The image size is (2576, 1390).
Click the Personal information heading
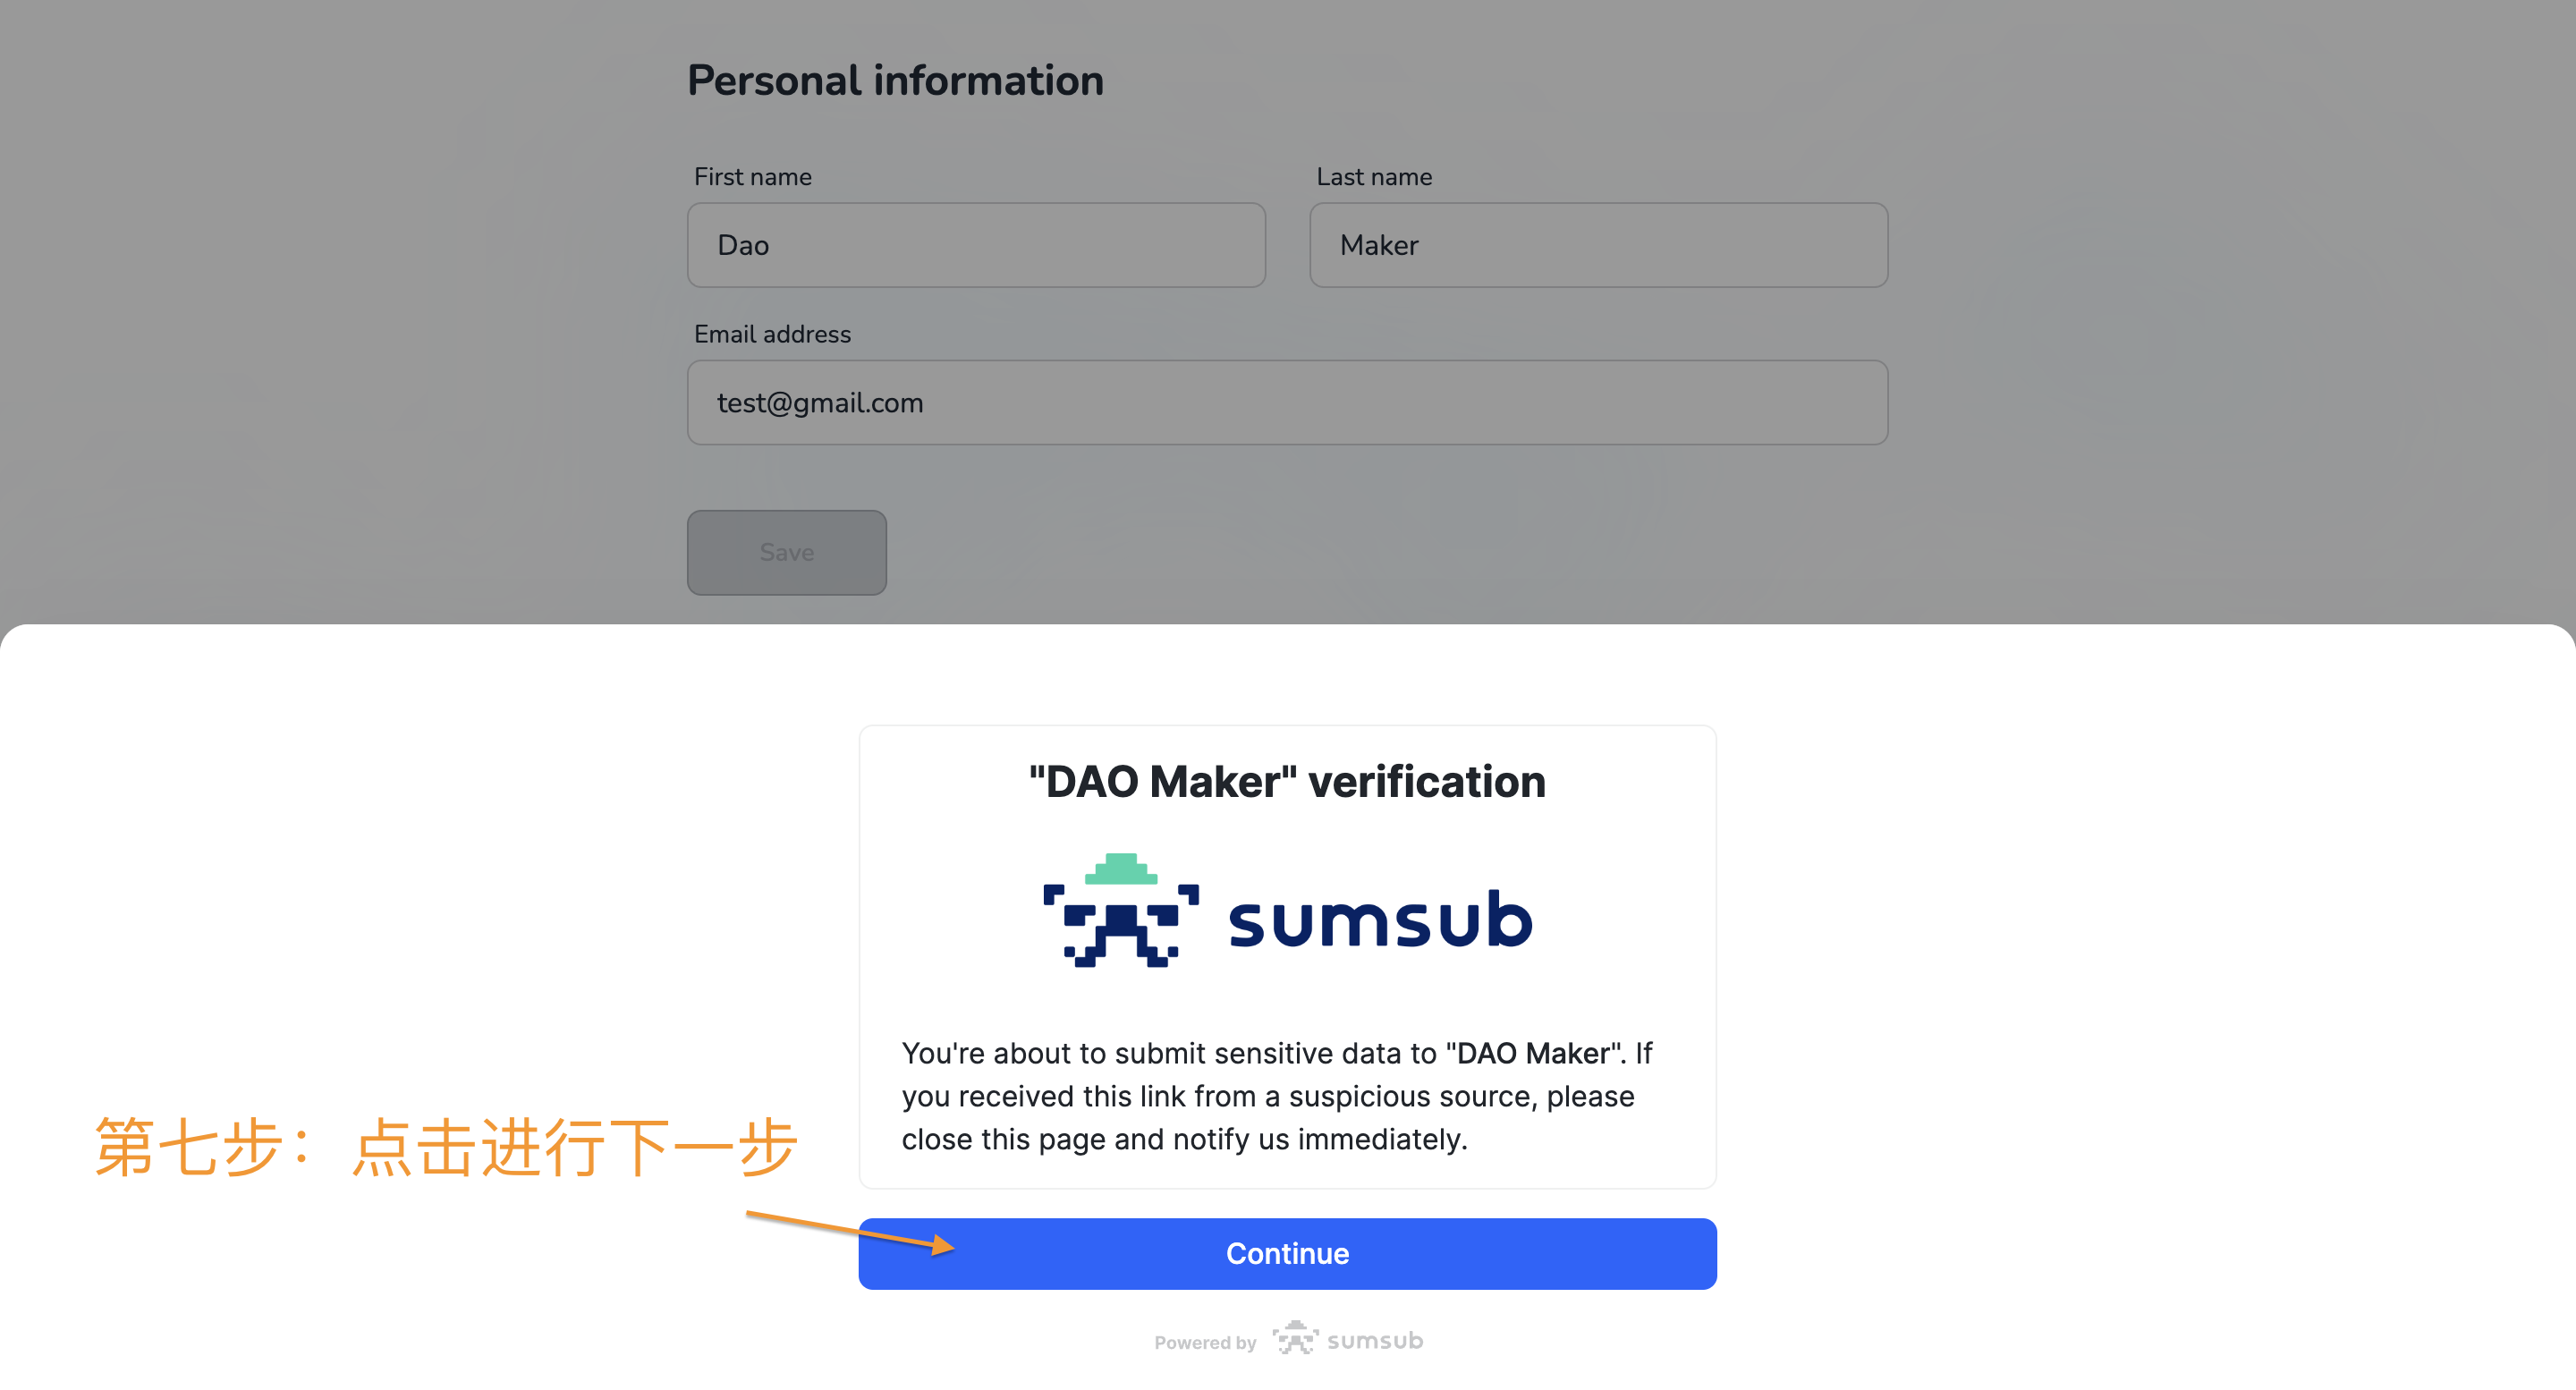tap(895, 81)
